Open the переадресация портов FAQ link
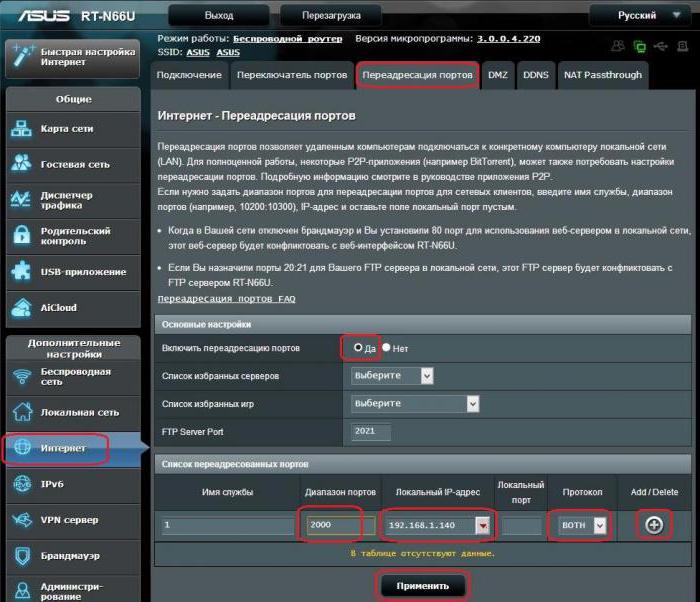 point(226,299)
